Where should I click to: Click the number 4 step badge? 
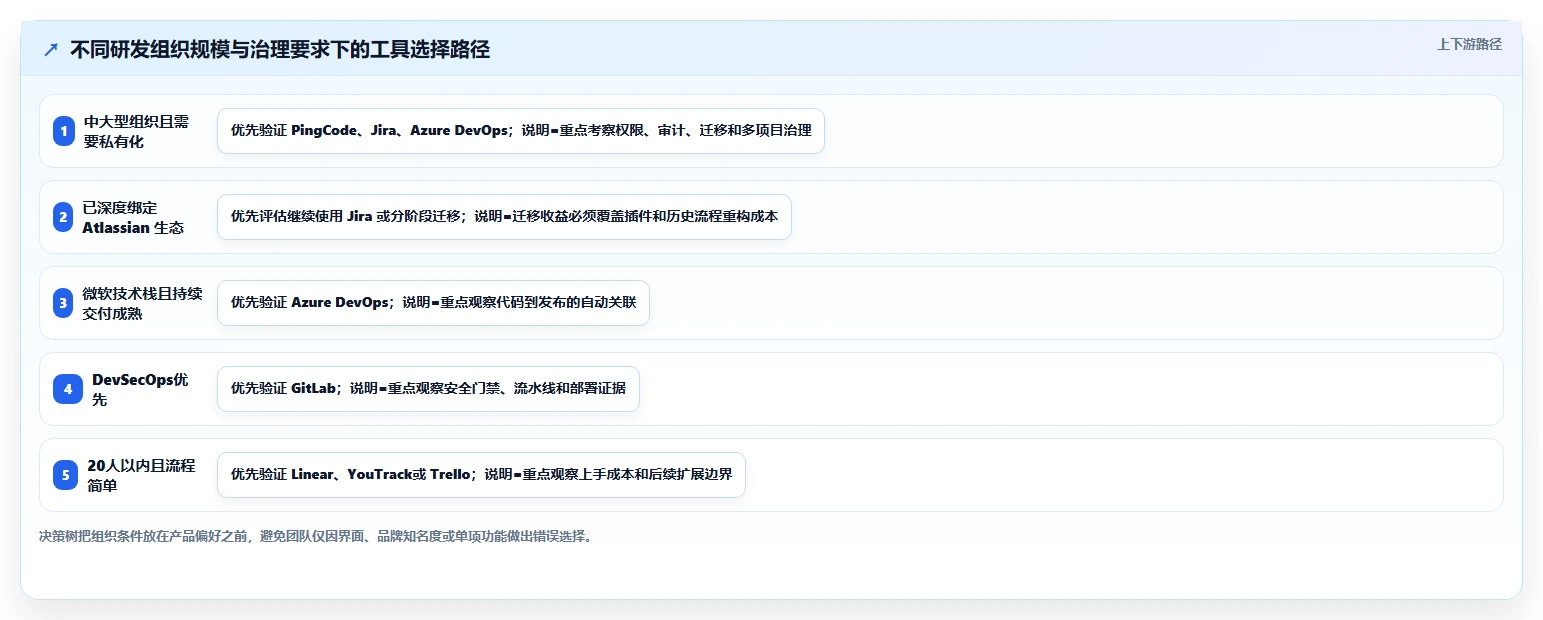pyautogui.click(x=68, y=389)
